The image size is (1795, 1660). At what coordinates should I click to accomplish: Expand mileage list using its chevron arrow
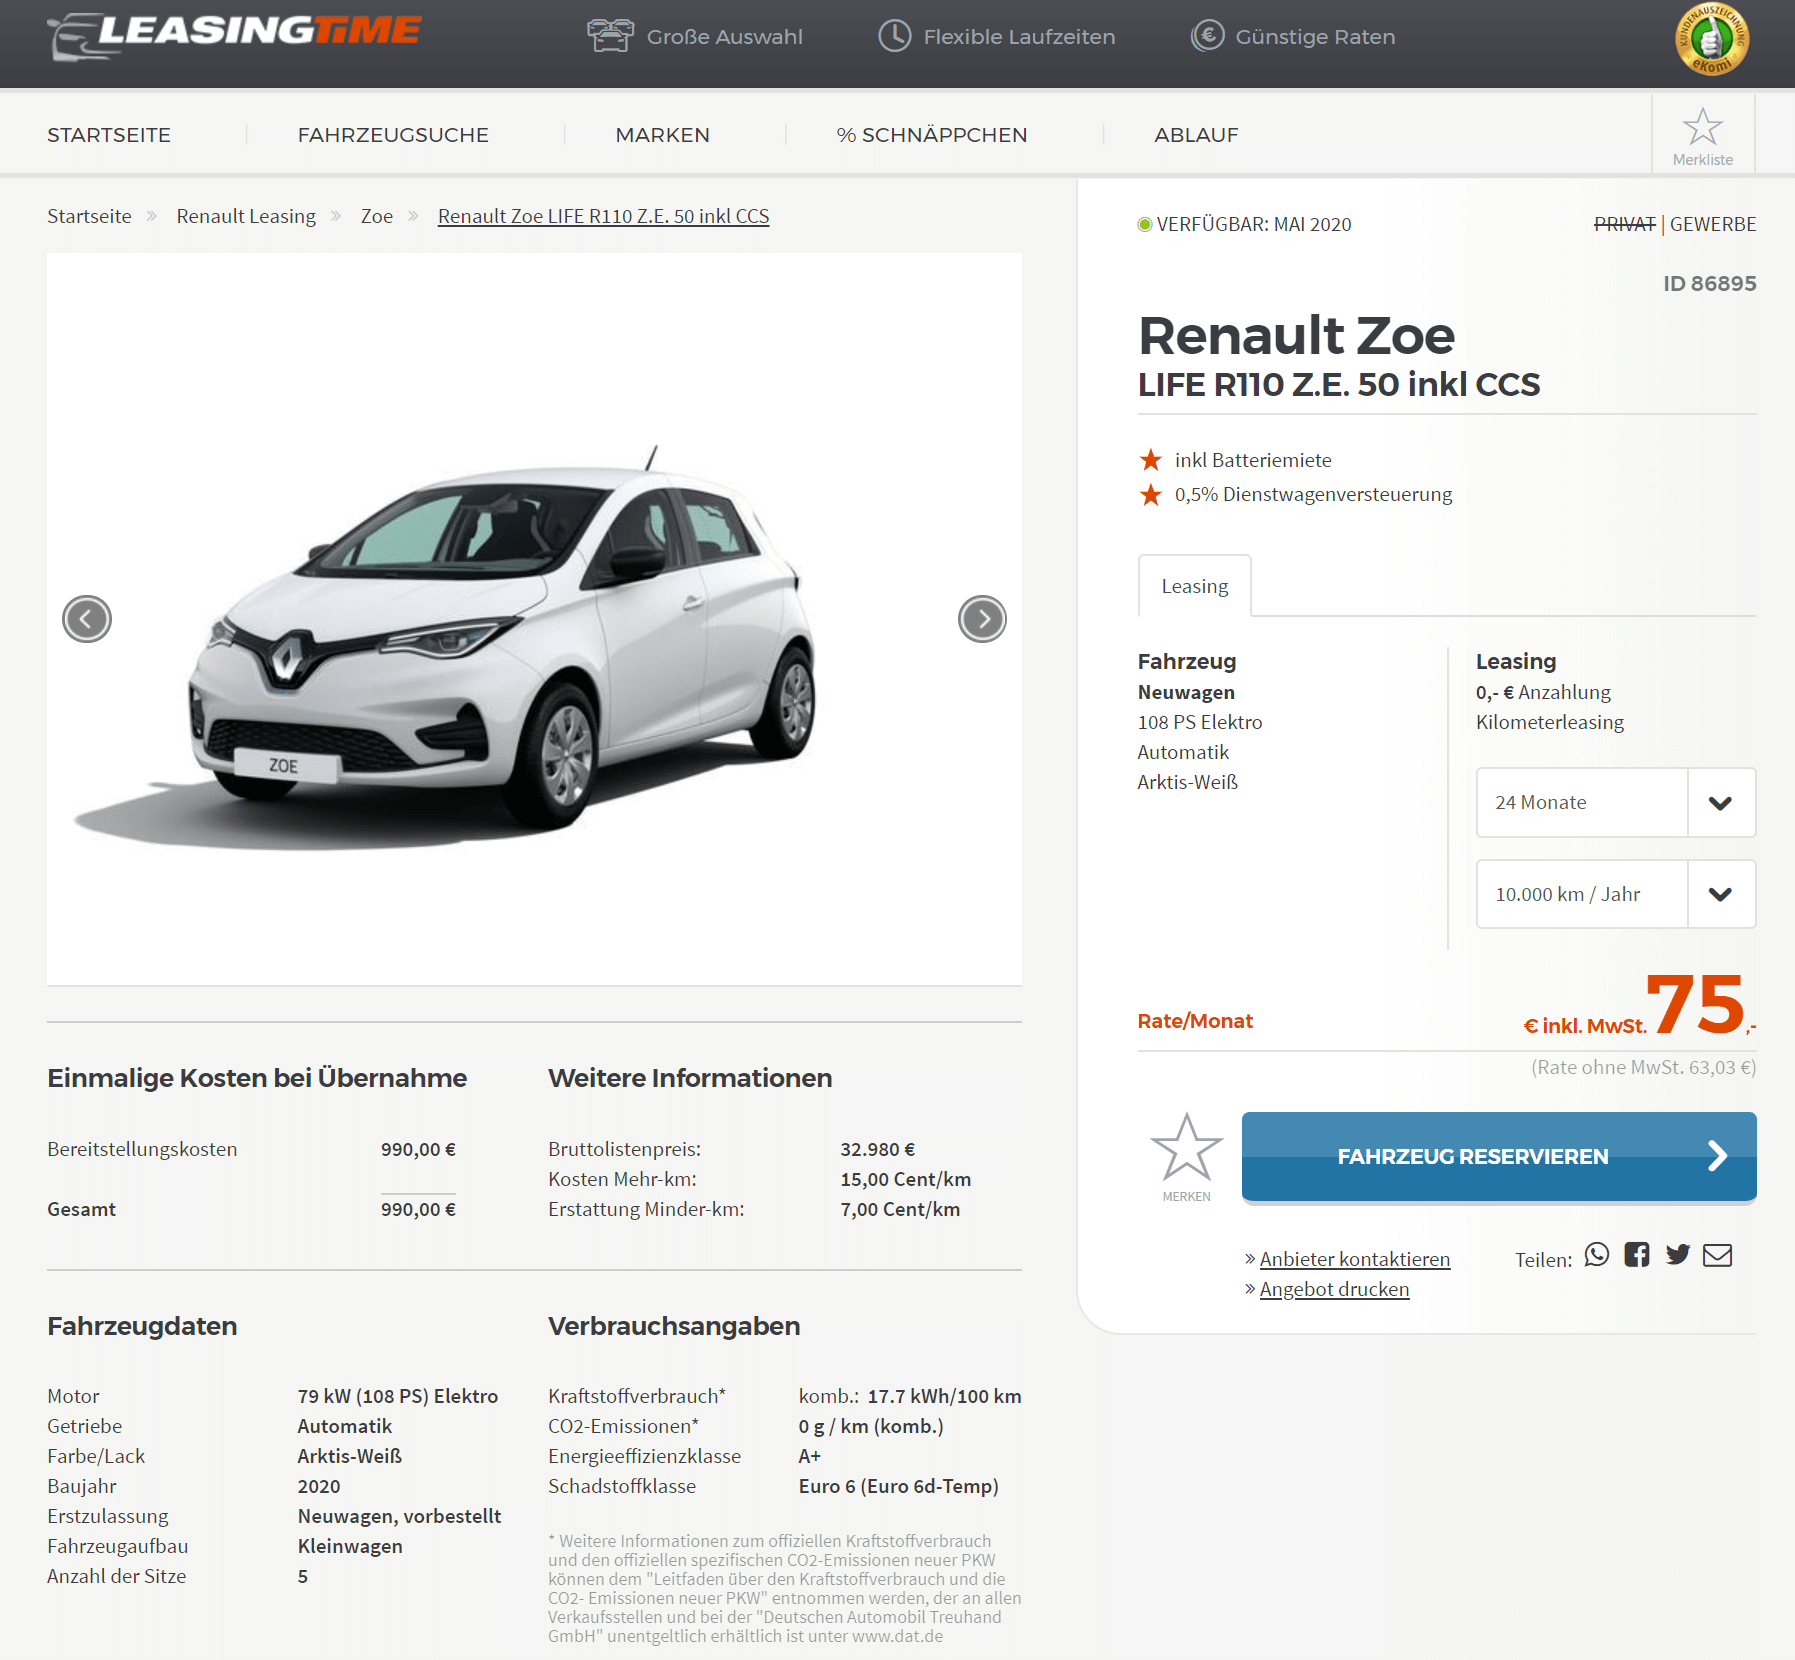click(1720, 895)
